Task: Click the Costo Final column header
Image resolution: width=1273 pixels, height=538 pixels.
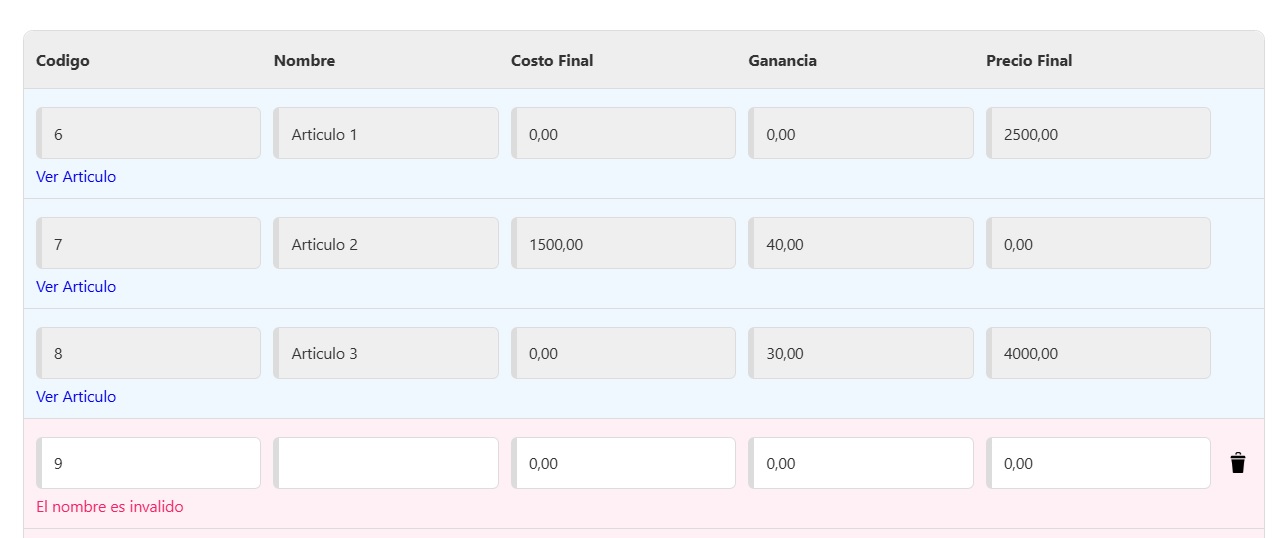Action: point(552,61)
